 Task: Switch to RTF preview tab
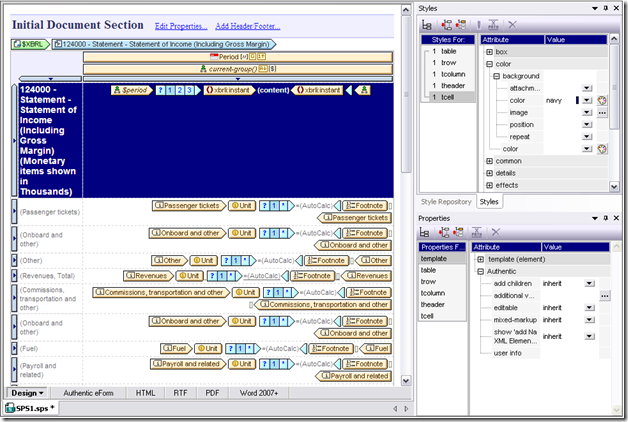click(180, 393)
